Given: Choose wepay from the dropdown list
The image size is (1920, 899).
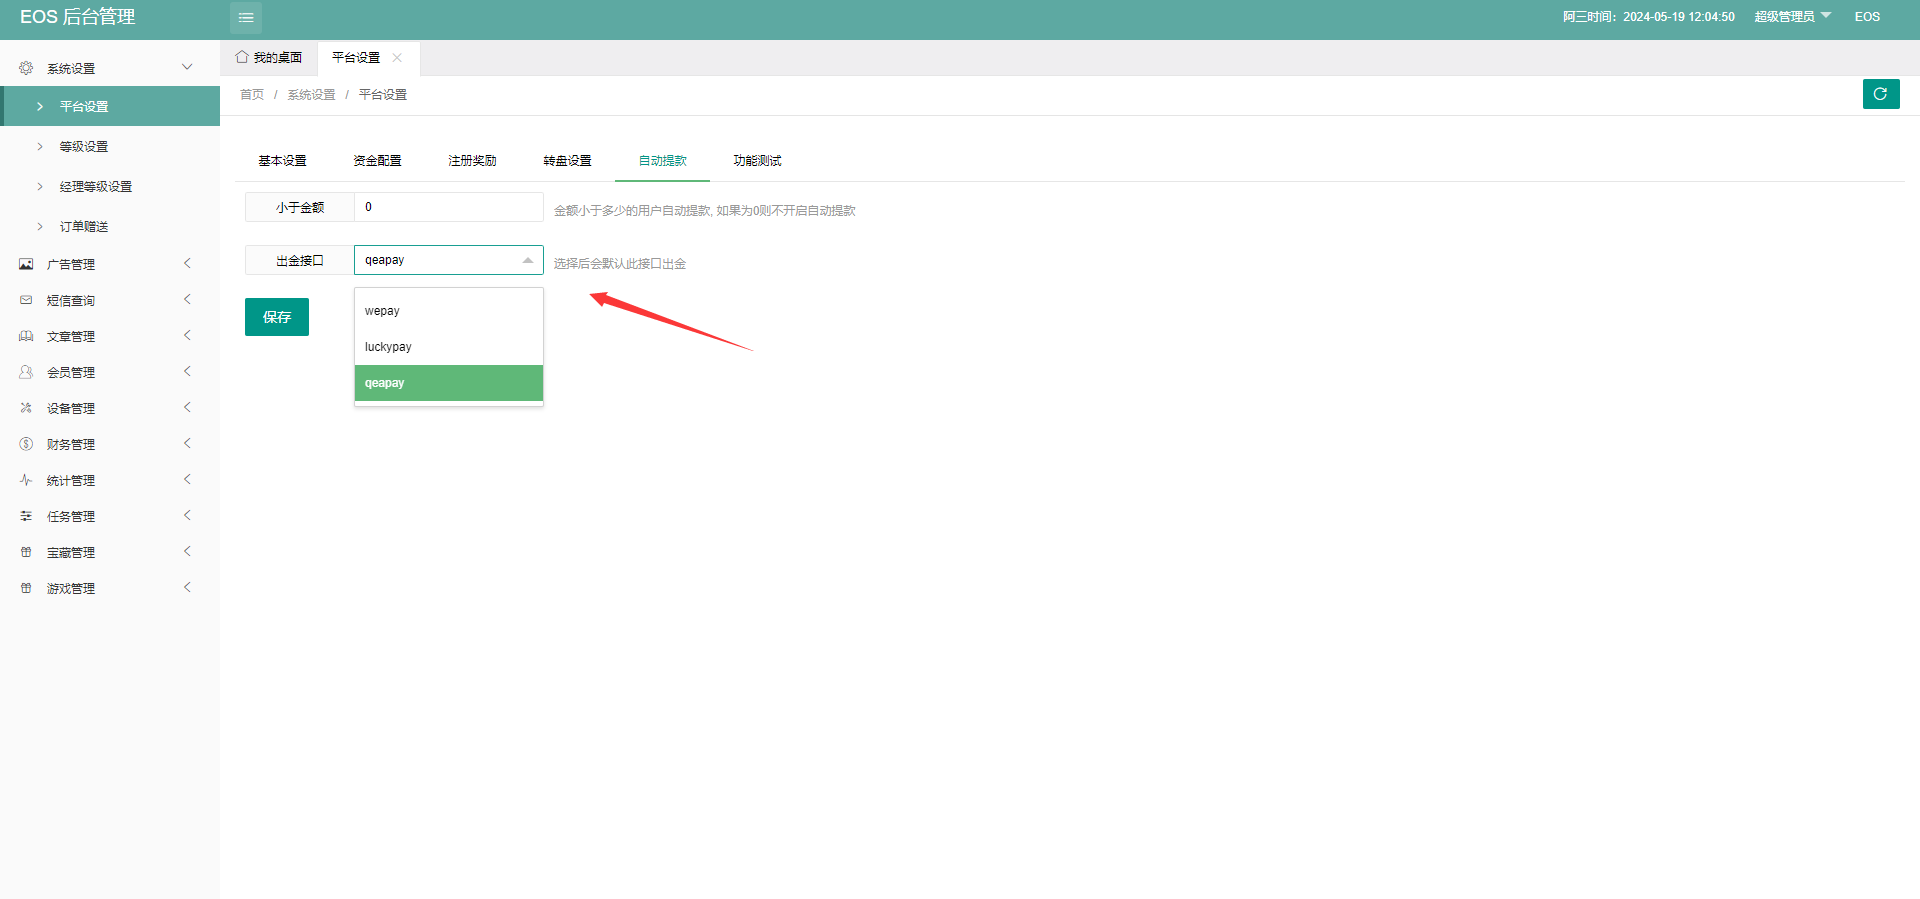Looking at the screenshot, I should click(449, 311).
